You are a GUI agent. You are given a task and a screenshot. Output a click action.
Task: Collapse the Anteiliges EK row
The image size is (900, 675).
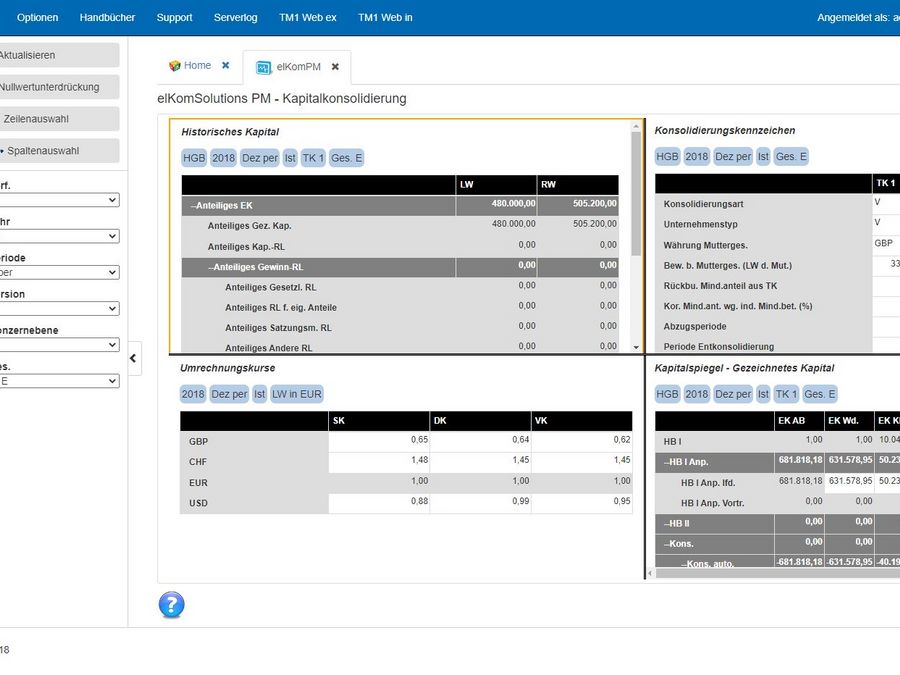(193, 205)
